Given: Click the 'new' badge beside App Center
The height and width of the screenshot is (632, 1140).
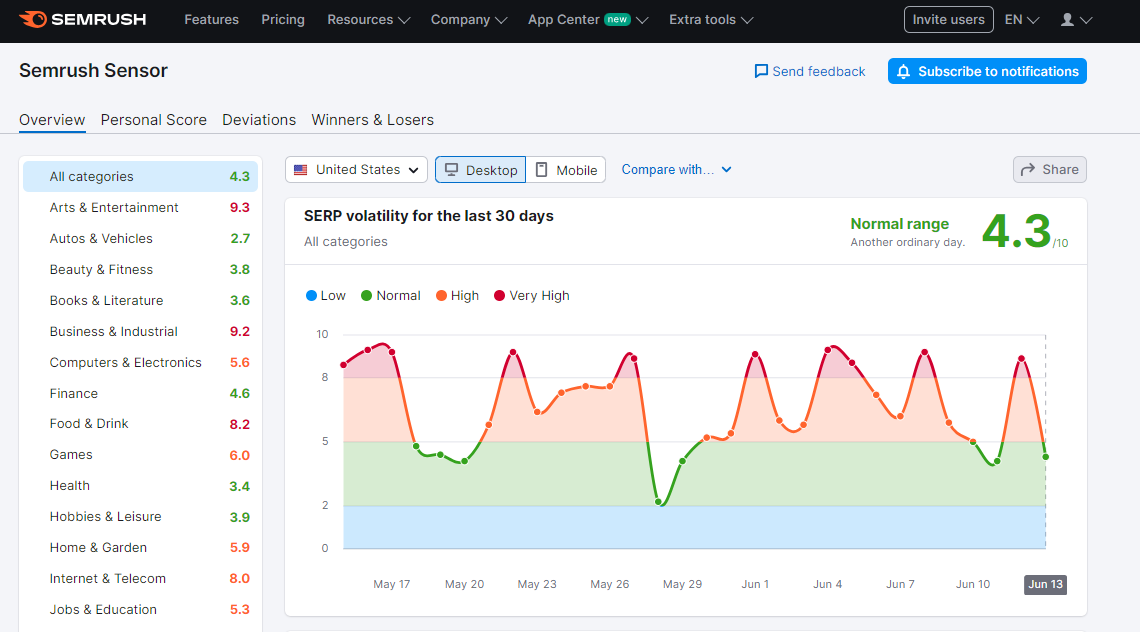Looking at the screenshot, I should click(617, 20).
